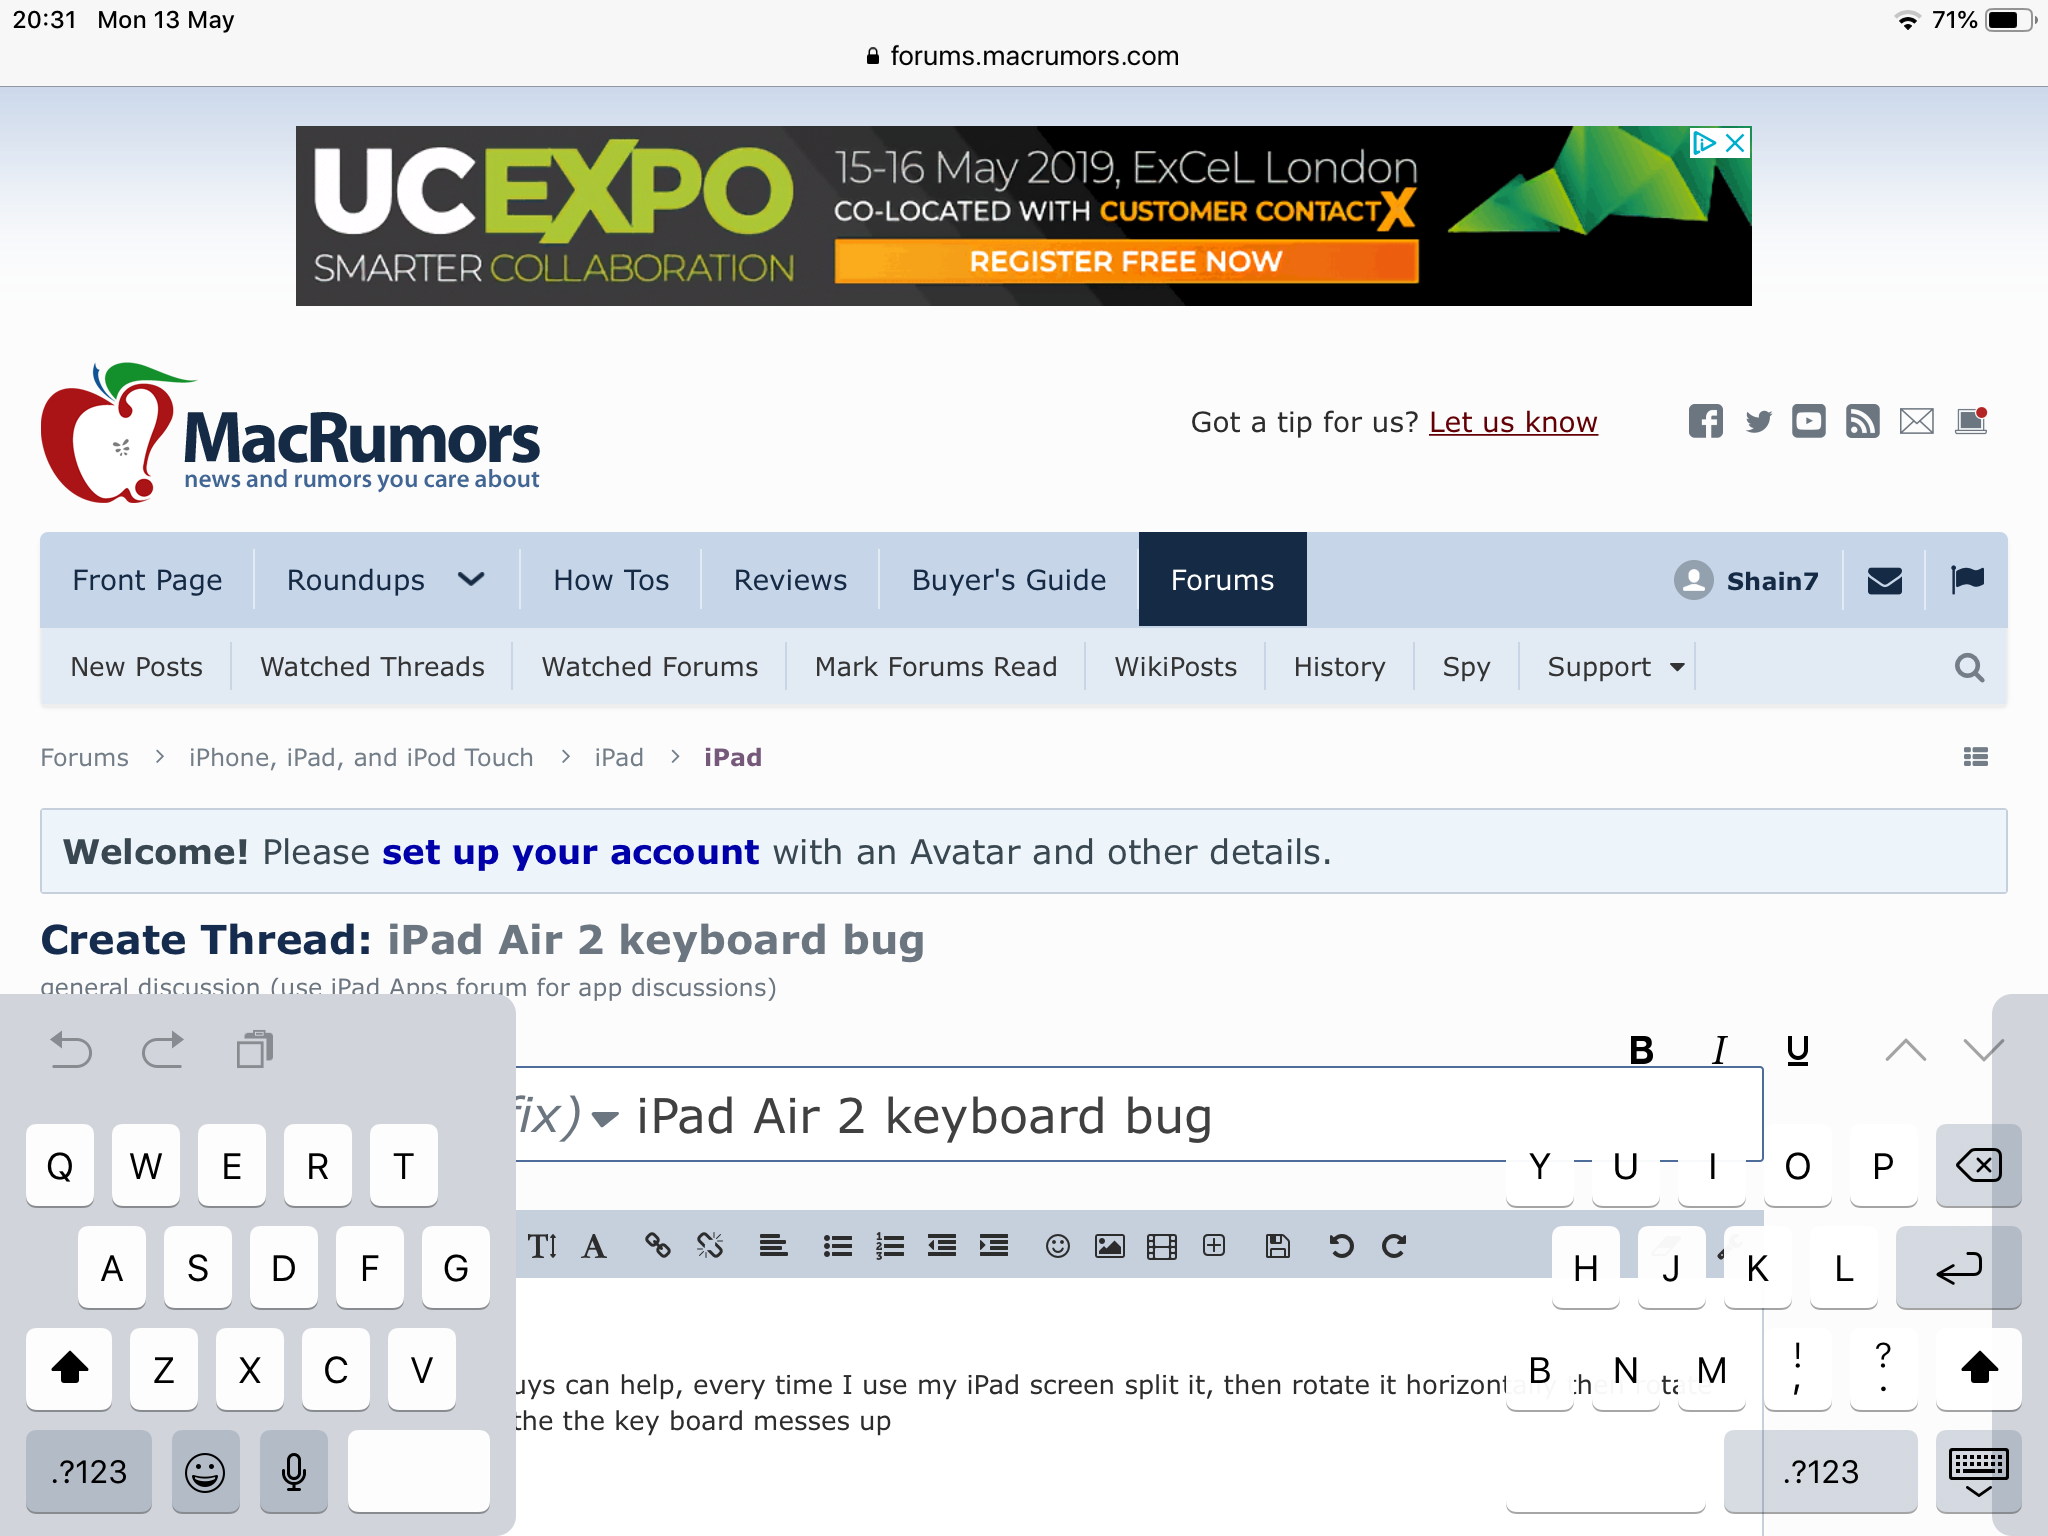Click the 'Let us know' link

pos(1513,422)
